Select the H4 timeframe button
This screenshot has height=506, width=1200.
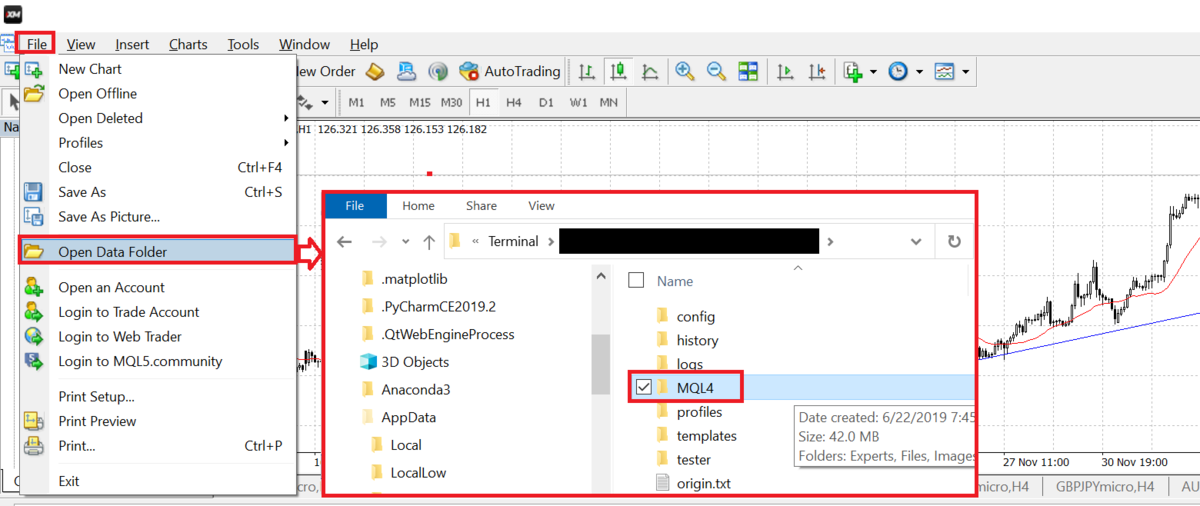pyautogui.click(x=514, y=102)
